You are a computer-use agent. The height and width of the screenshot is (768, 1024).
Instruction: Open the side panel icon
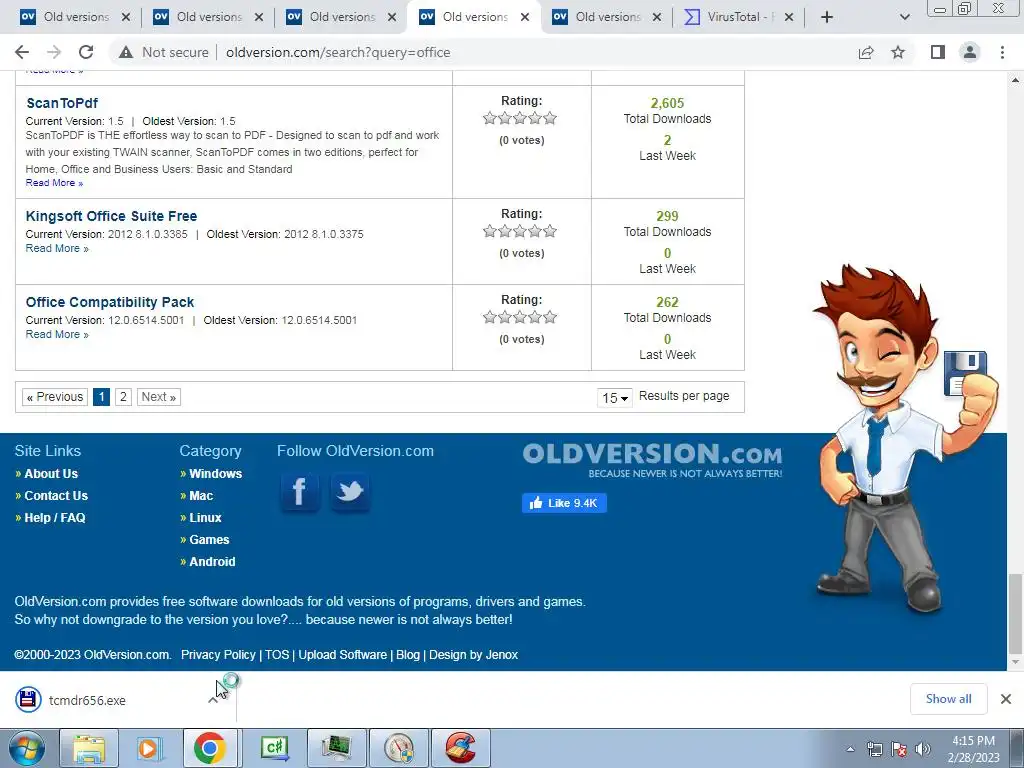click(938, 52)
